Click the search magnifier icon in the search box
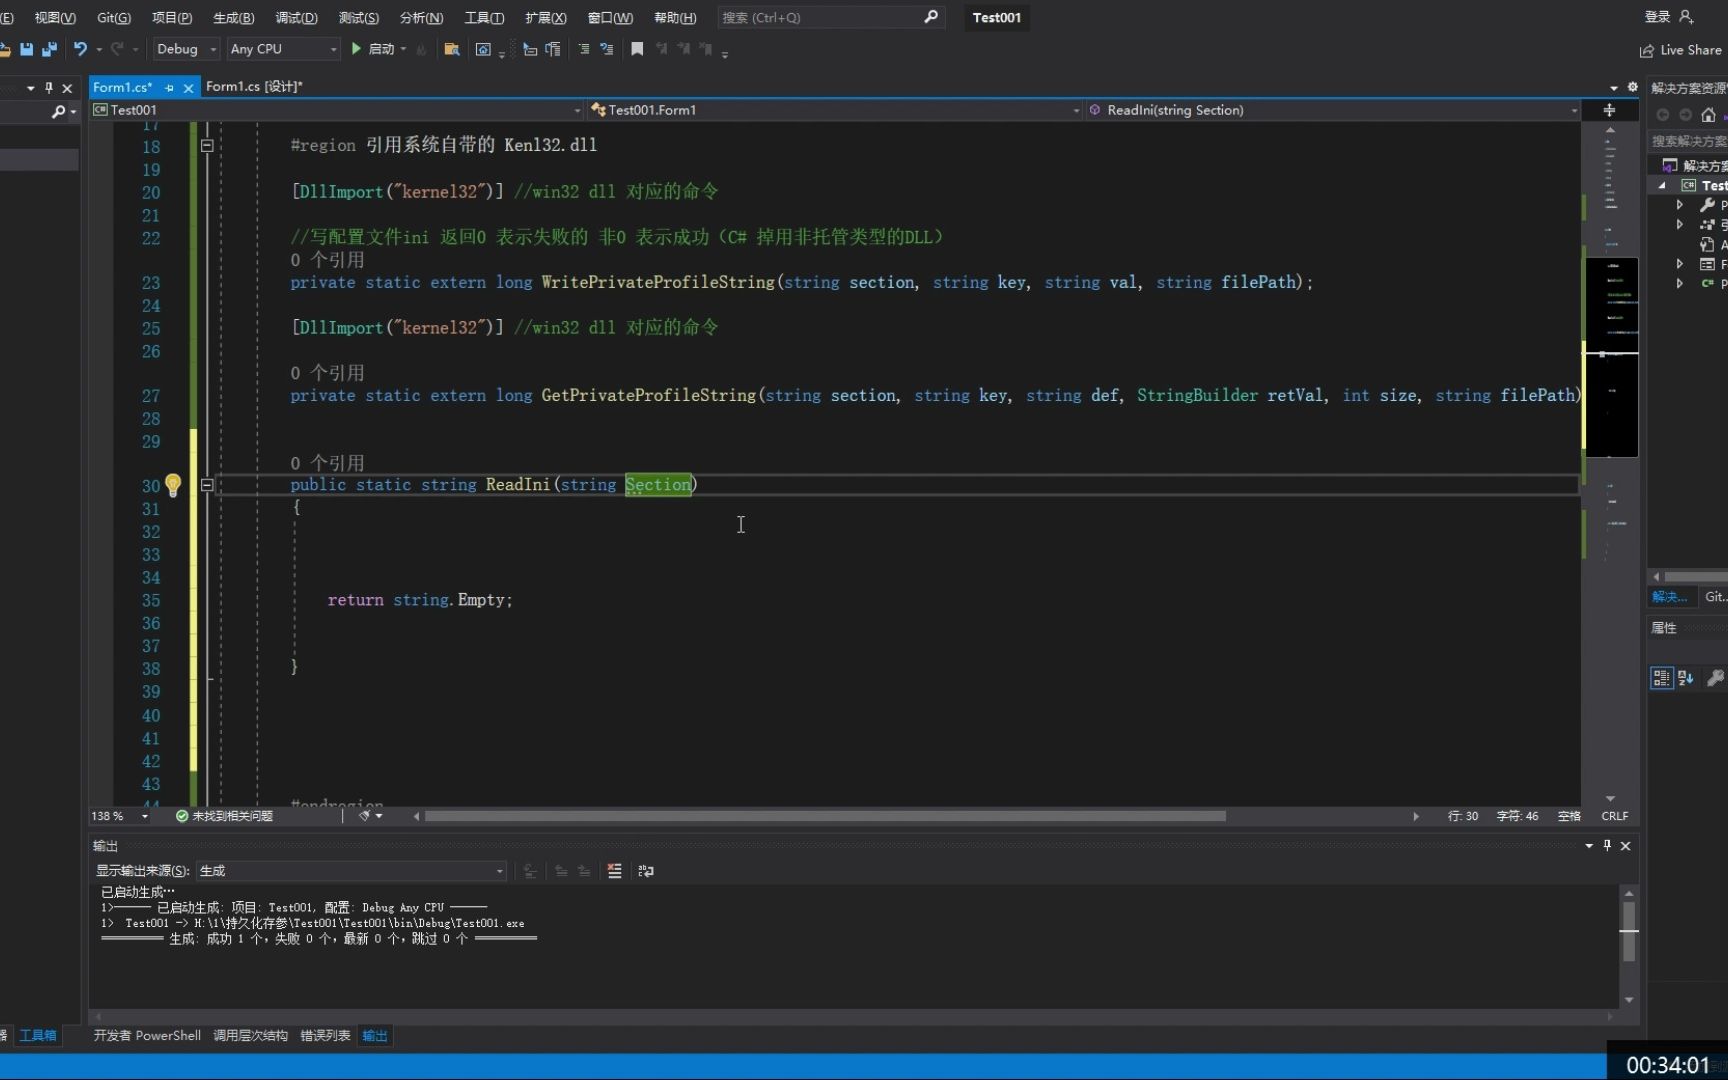The image size is (1728, 1080). (x=931, y=17)
